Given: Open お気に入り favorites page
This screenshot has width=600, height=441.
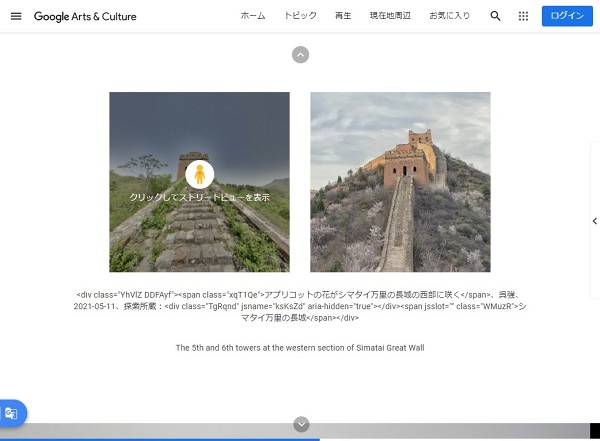Looking at the screenshot, I should click(x=450, y=17).
